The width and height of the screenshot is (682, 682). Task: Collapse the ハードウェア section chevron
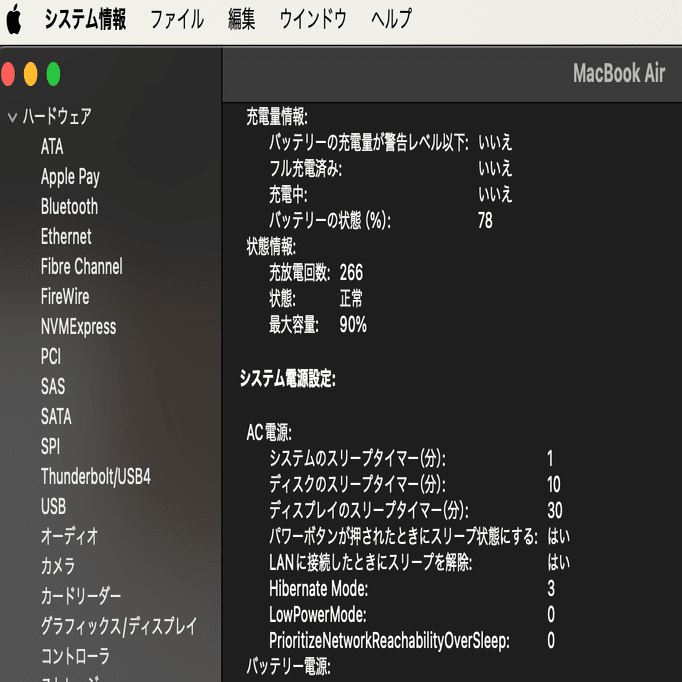12,117
